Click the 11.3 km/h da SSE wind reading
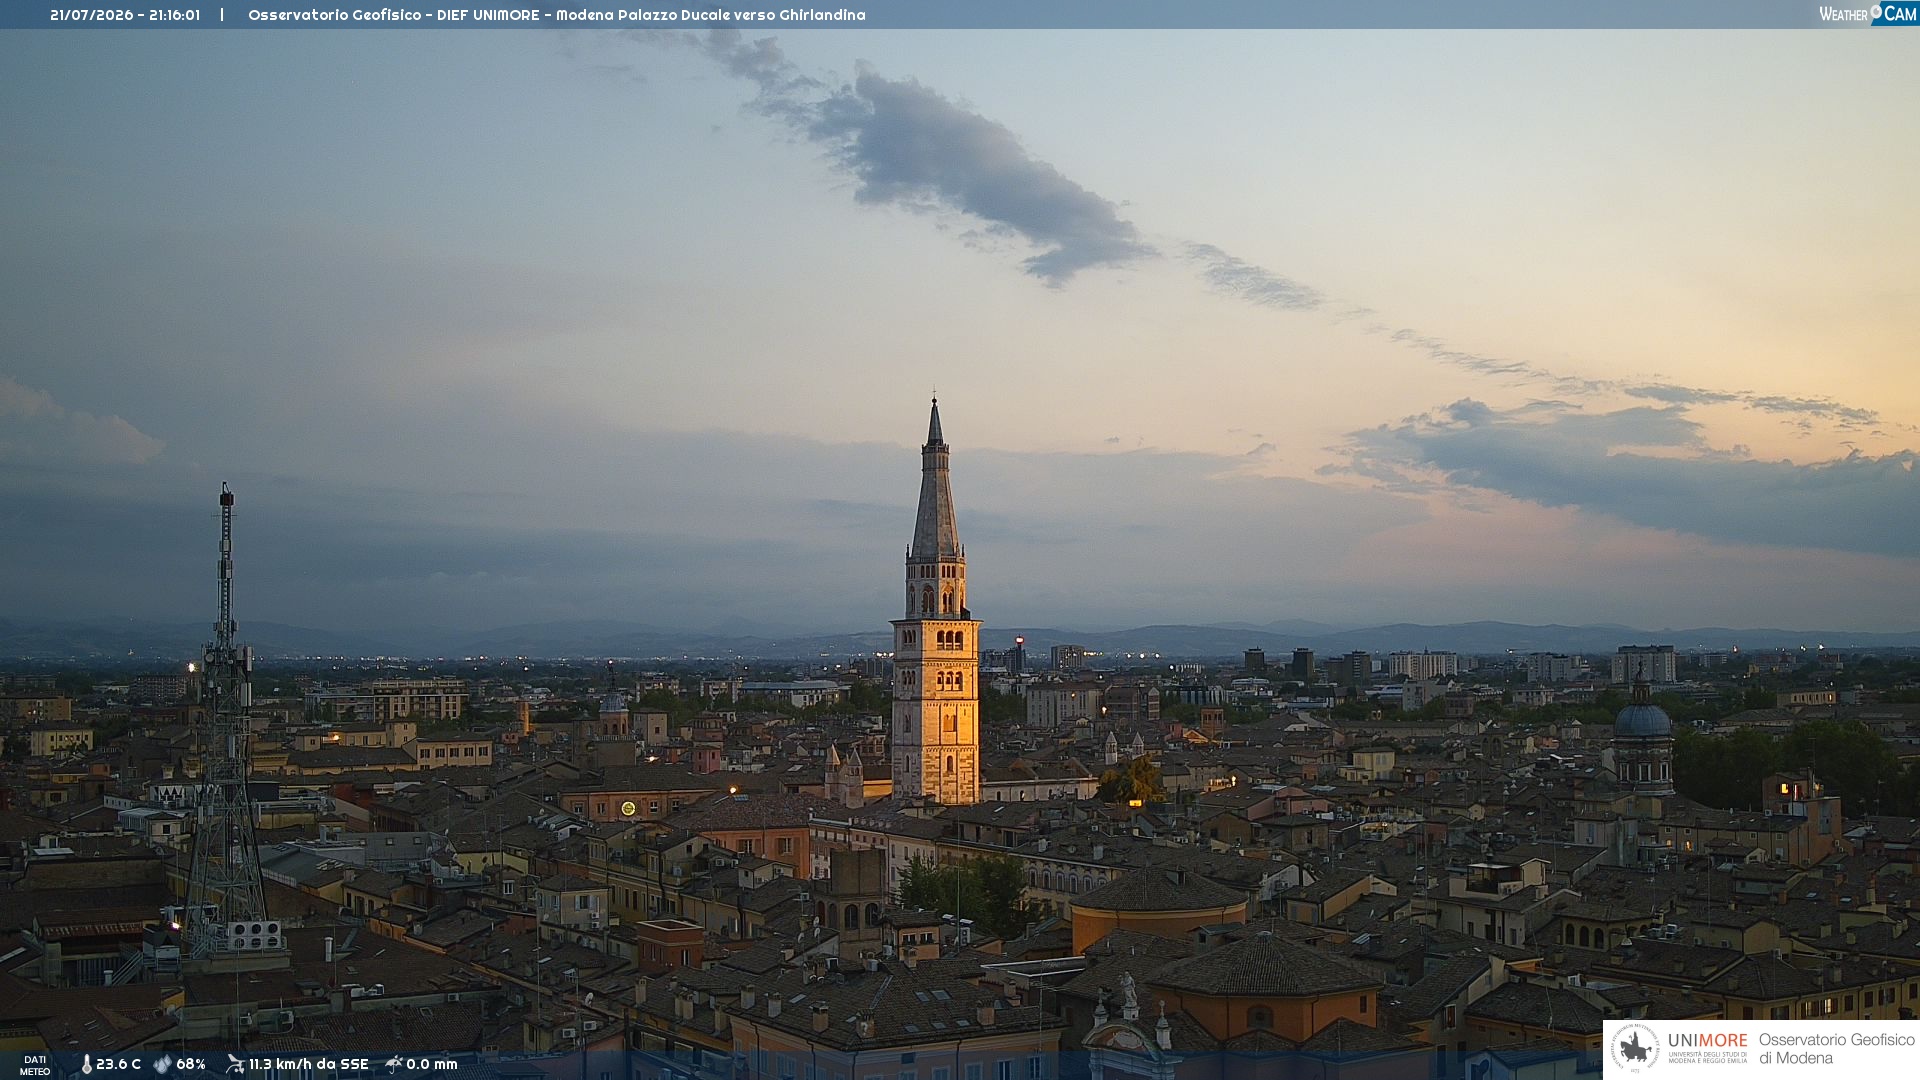1920x1080 pixels. 309,1064
